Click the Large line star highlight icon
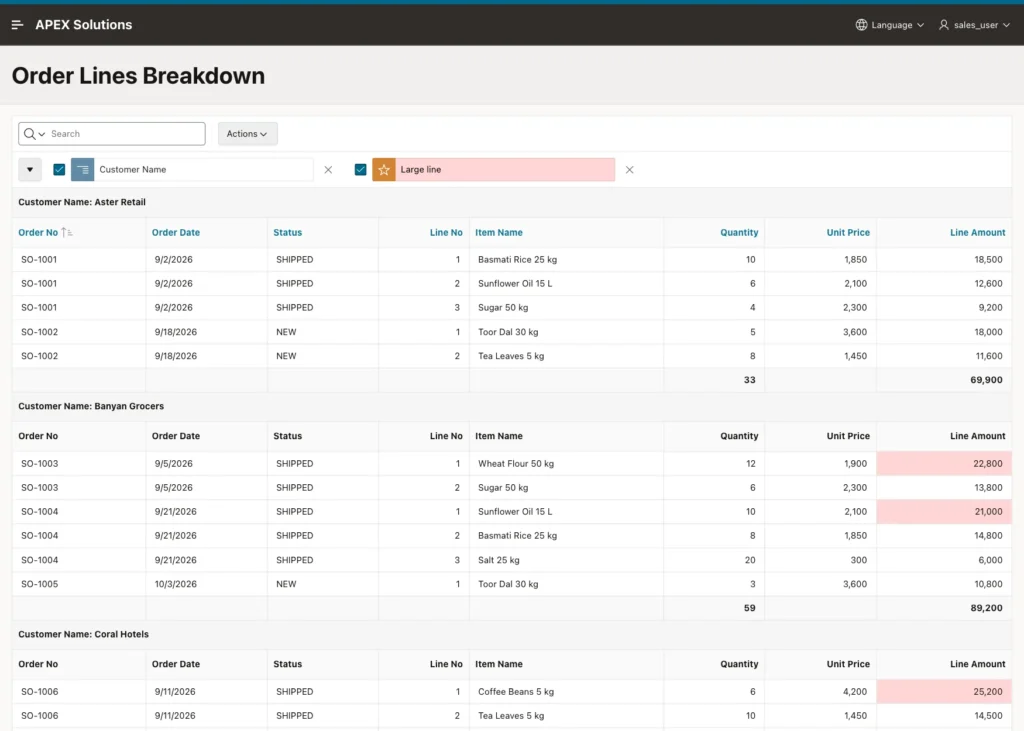Viewport: 1024px width, 731px height. pyautogui.click(x=384, y=170)
